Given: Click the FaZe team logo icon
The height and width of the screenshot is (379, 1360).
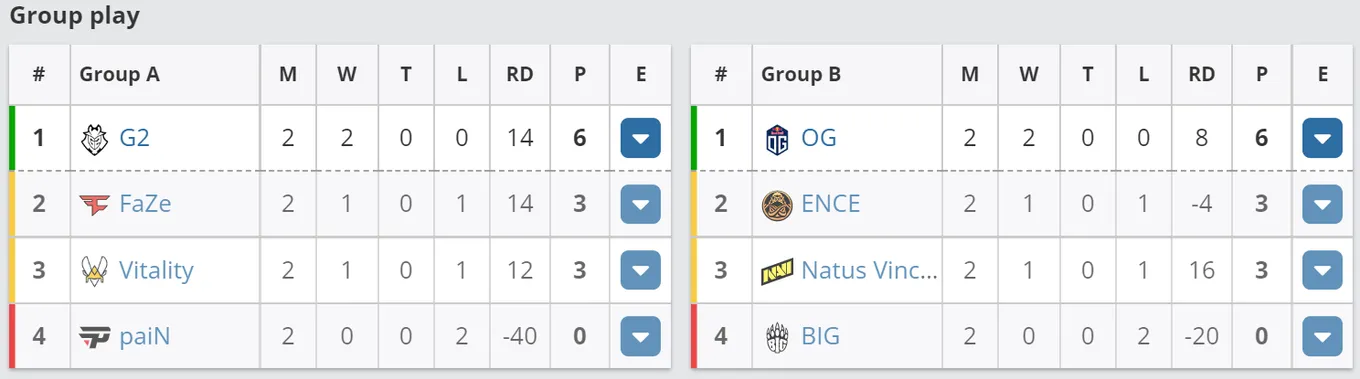Looking at the screenshot, I should [94, 204].
